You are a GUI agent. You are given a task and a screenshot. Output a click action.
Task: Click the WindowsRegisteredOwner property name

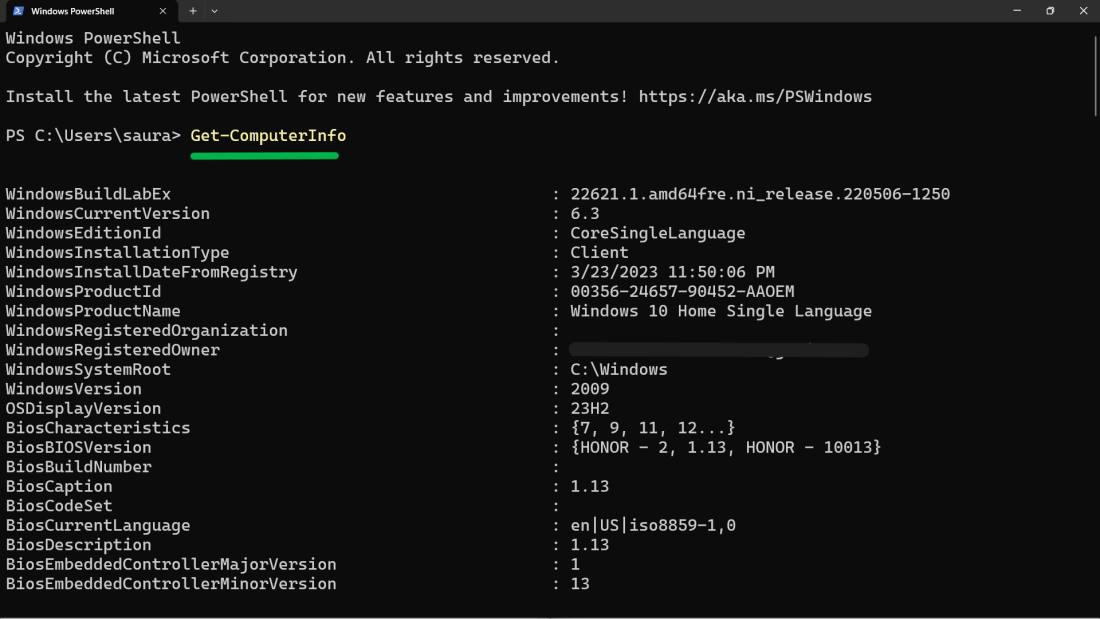tap(112, 350)
